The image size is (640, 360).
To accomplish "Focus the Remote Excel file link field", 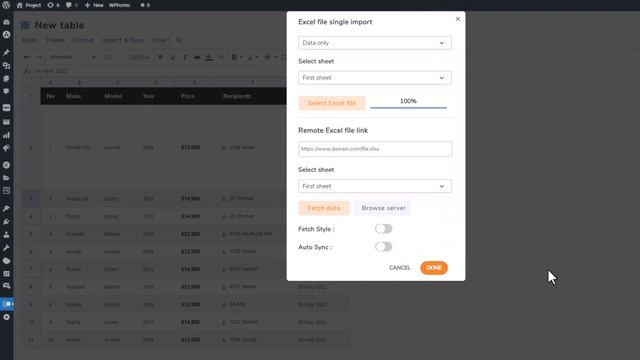I will (375, 149).
